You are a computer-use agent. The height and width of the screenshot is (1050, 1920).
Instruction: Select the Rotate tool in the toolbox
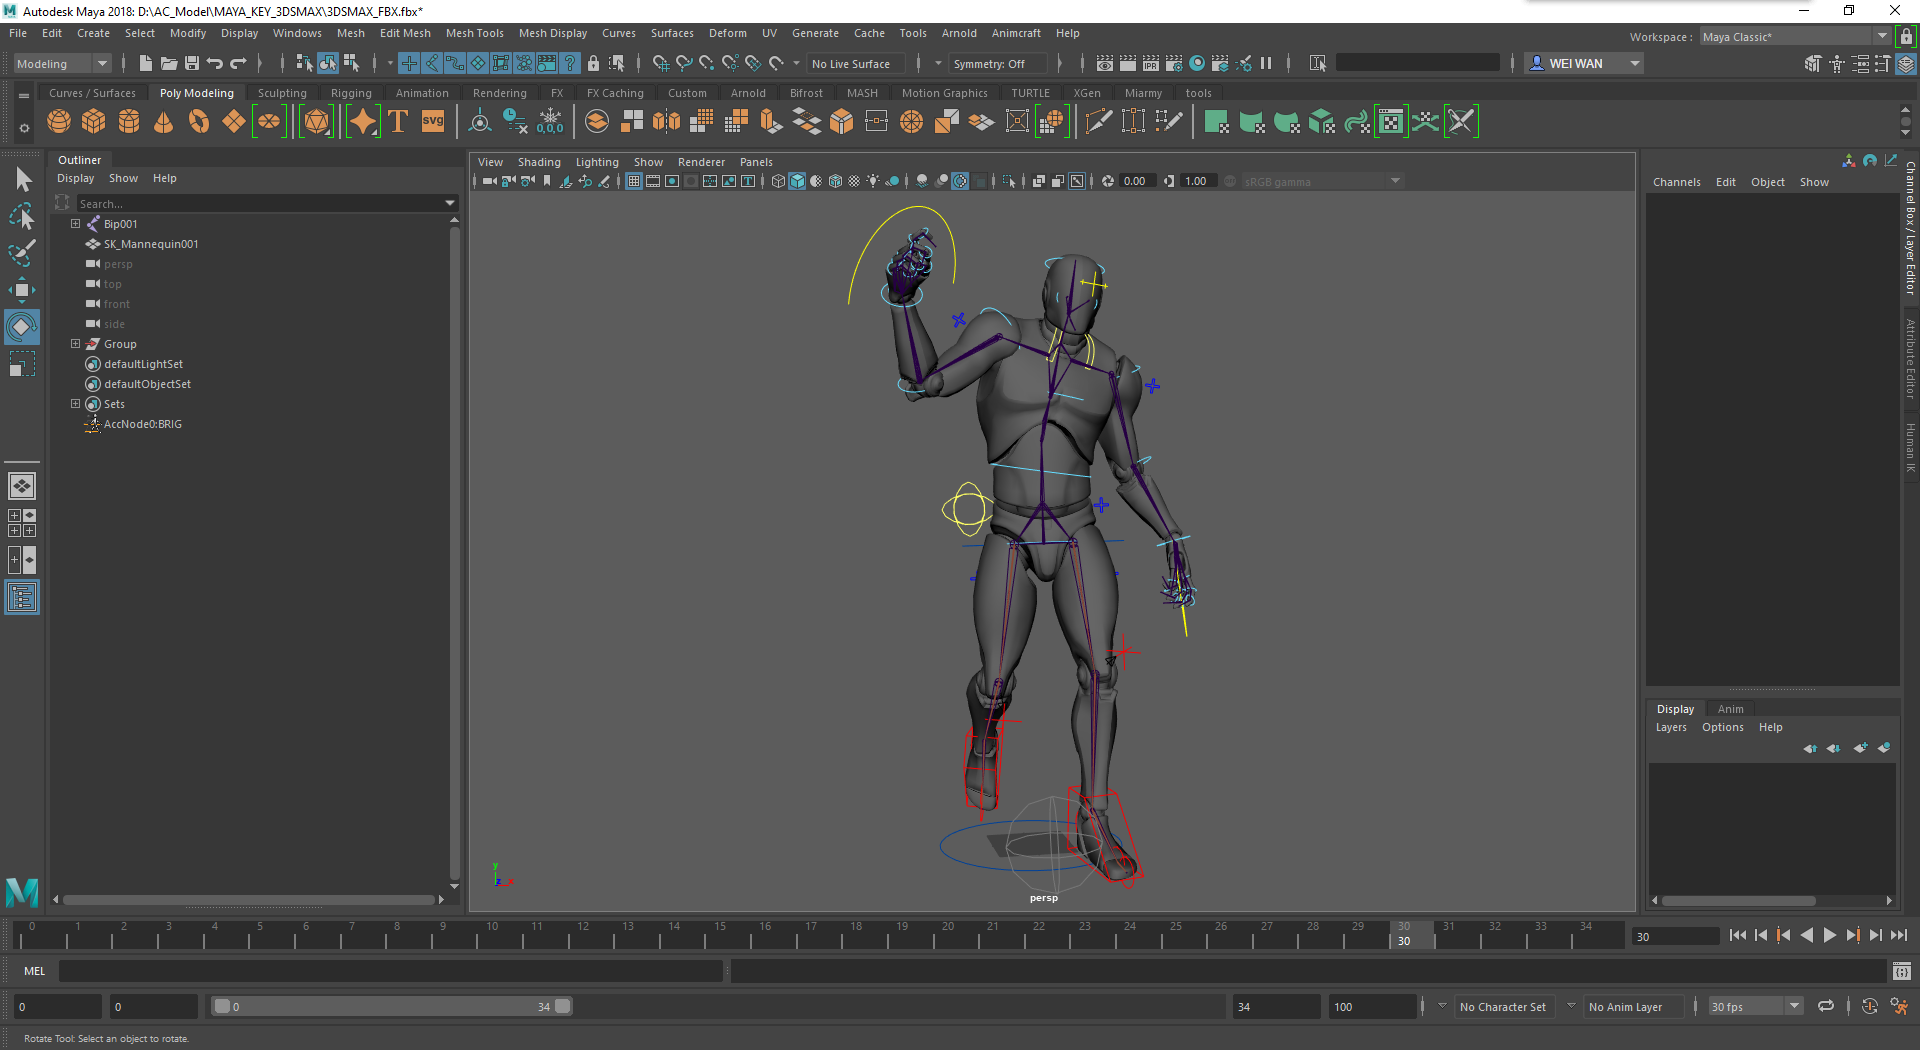point(22,327)
